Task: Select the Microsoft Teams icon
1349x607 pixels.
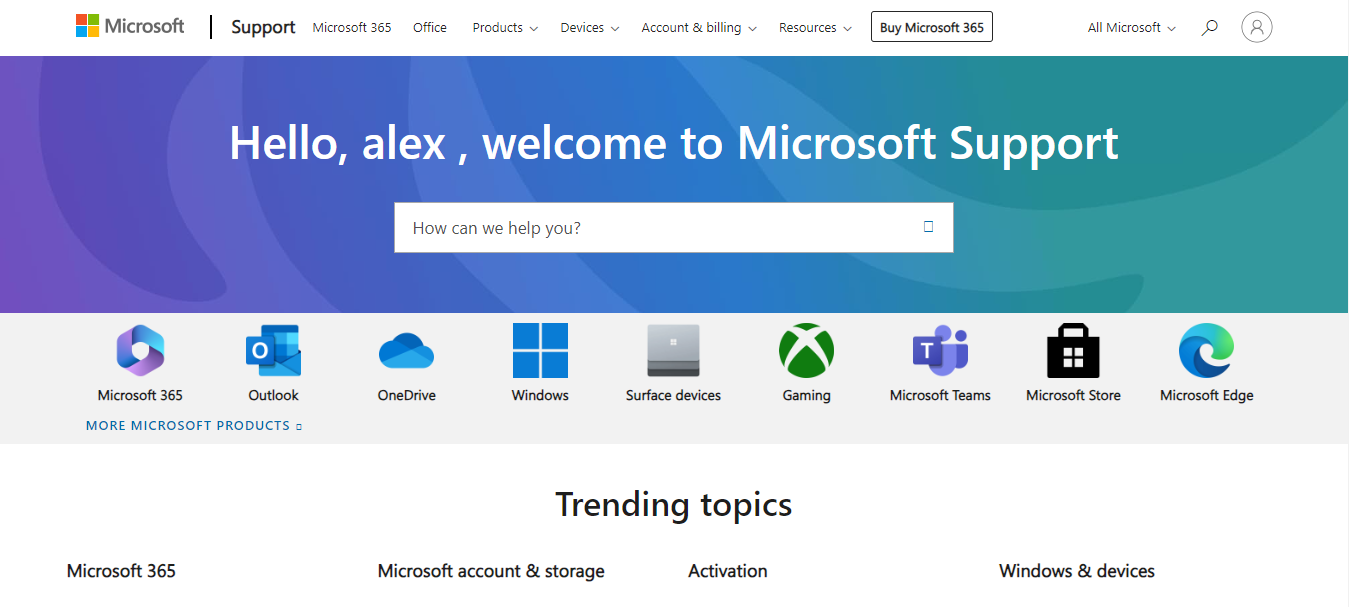Action: pyautogui.click(x=940, y=351)
